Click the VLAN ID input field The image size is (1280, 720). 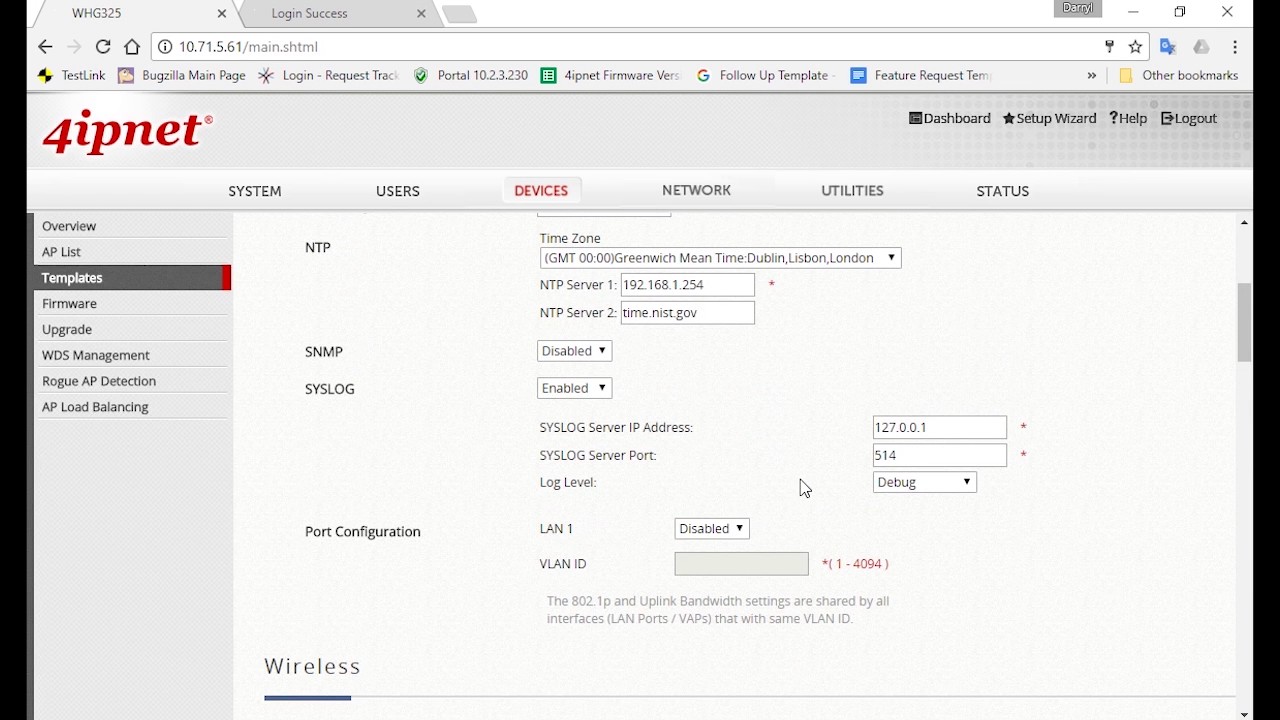[x=741, y=564]
